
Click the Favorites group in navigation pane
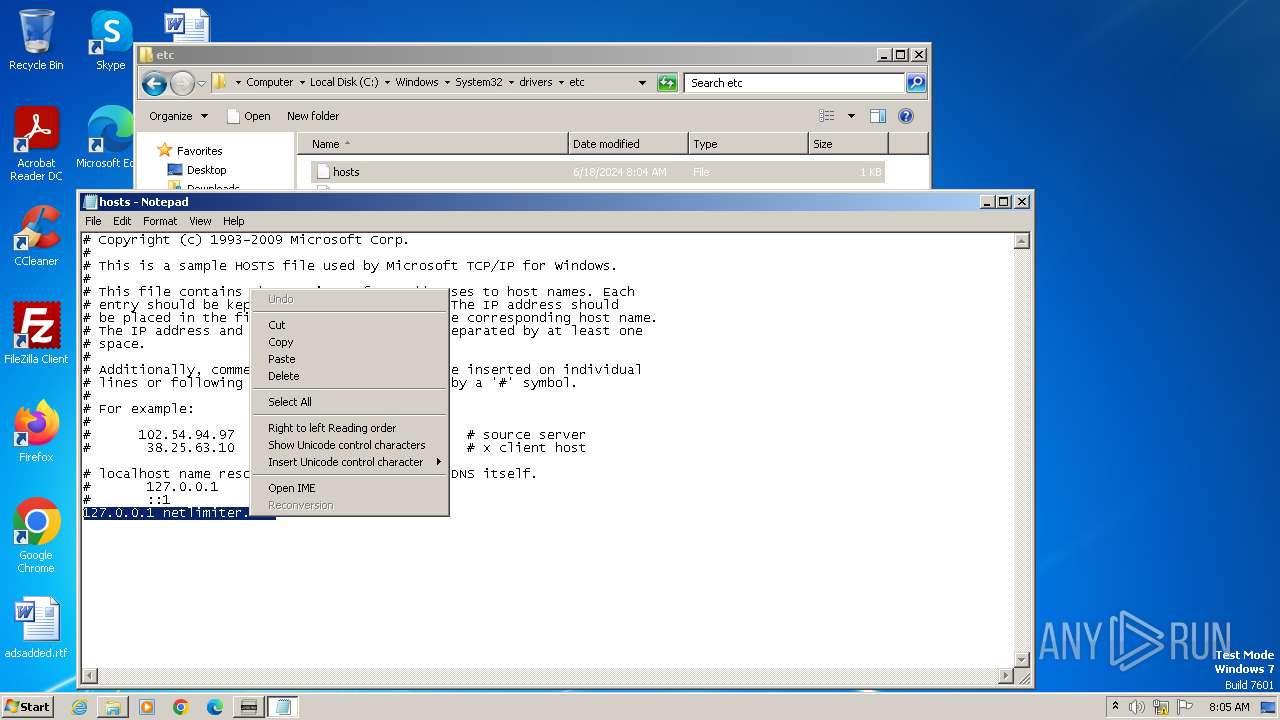click(199, 151)
